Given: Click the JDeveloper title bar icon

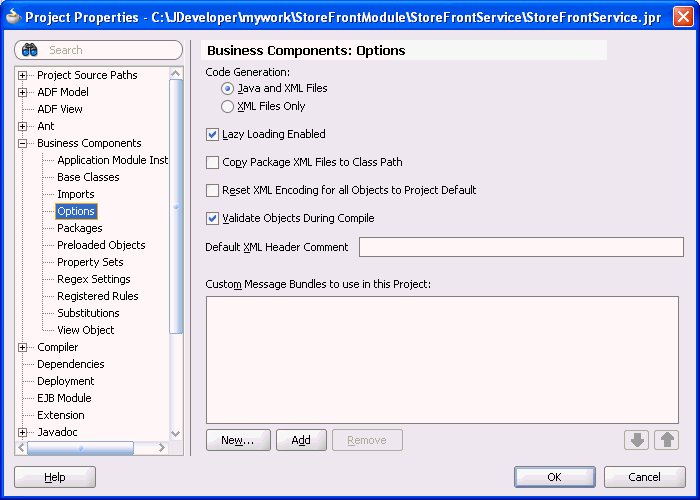Looking at the screenshot, I should 13,17.
